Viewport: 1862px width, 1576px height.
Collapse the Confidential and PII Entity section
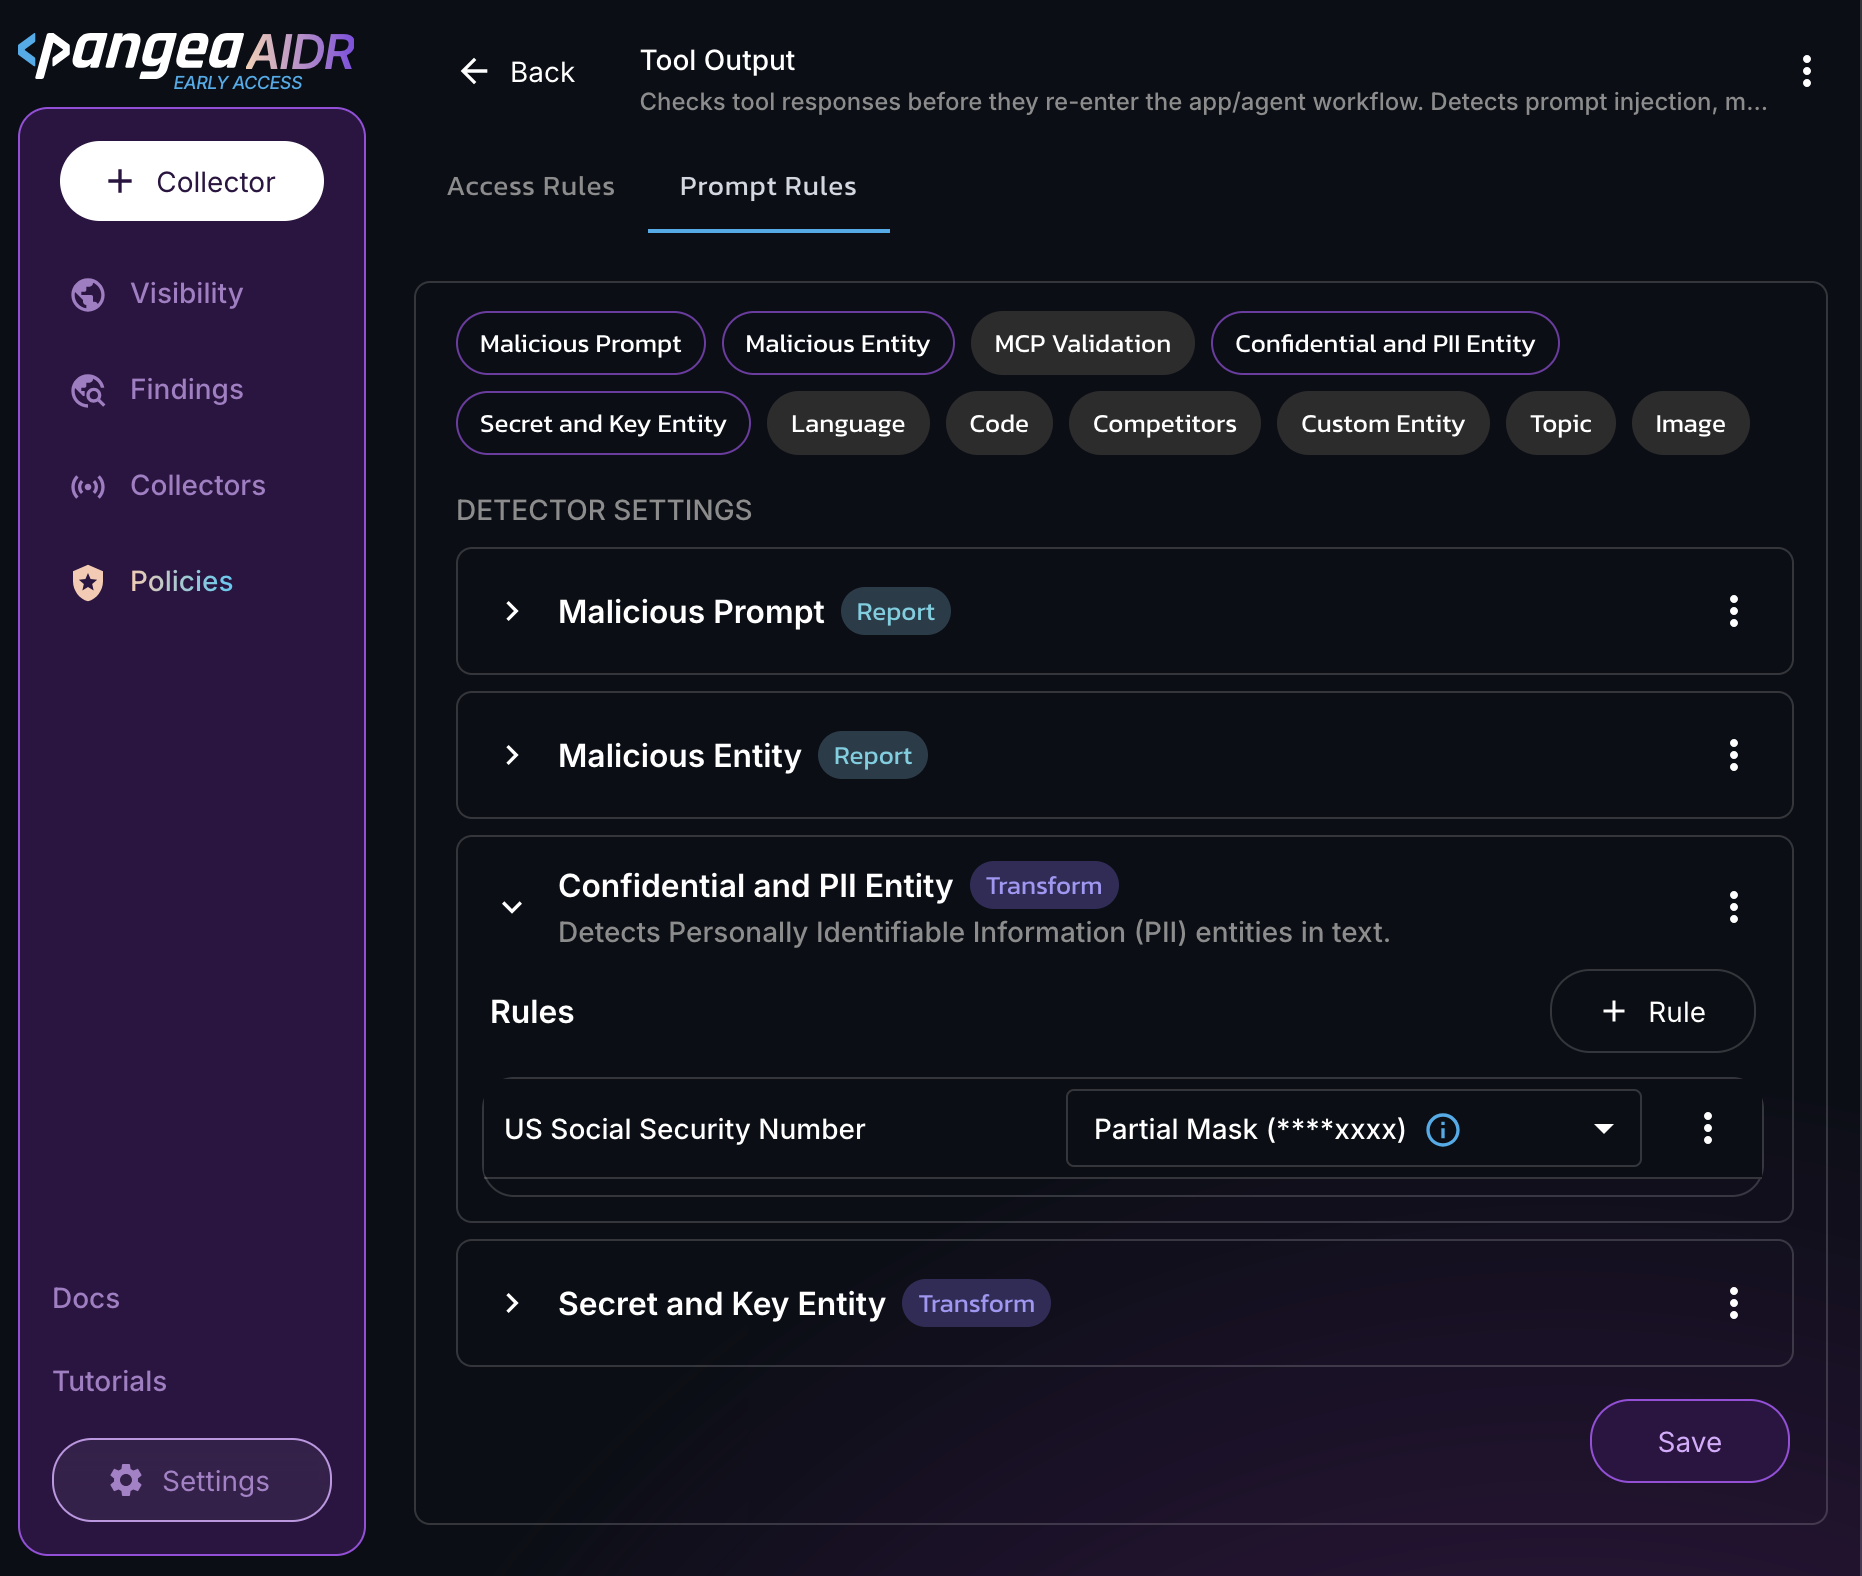[x=512, y=907]
